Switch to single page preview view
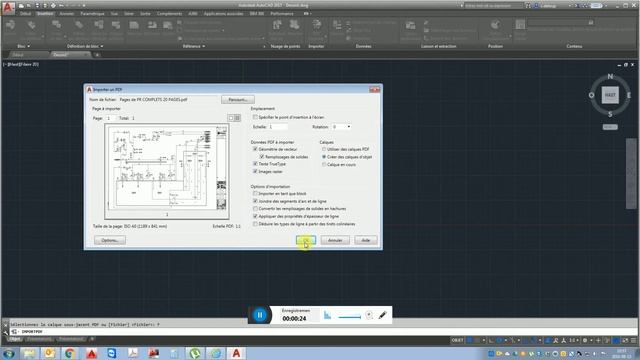Viewport: 640px width, 360px height. [231, 118]
